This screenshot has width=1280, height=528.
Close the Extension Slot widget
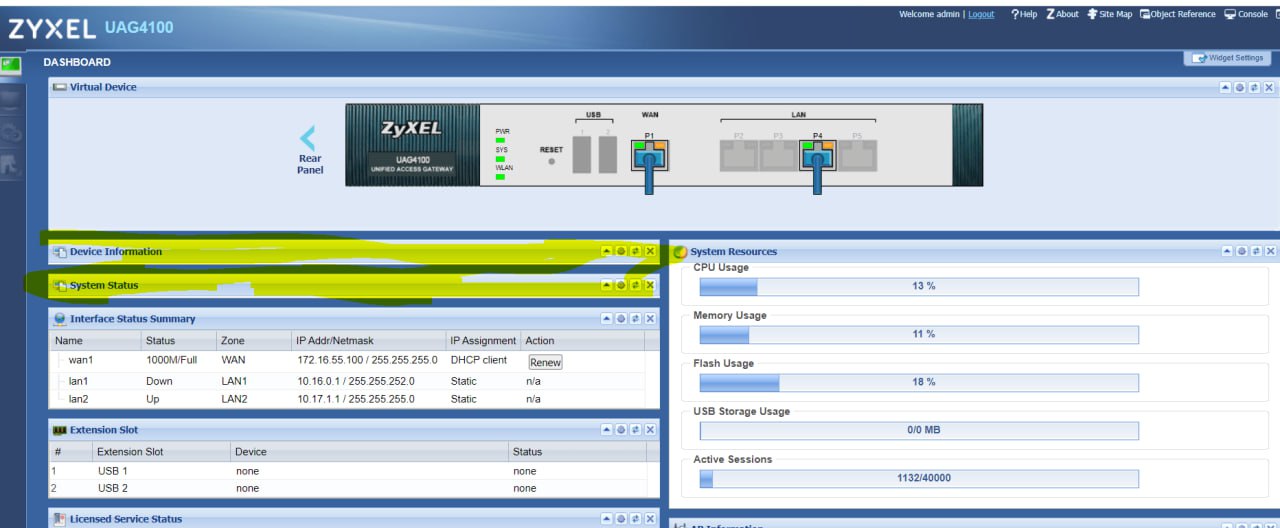point(650,429)
